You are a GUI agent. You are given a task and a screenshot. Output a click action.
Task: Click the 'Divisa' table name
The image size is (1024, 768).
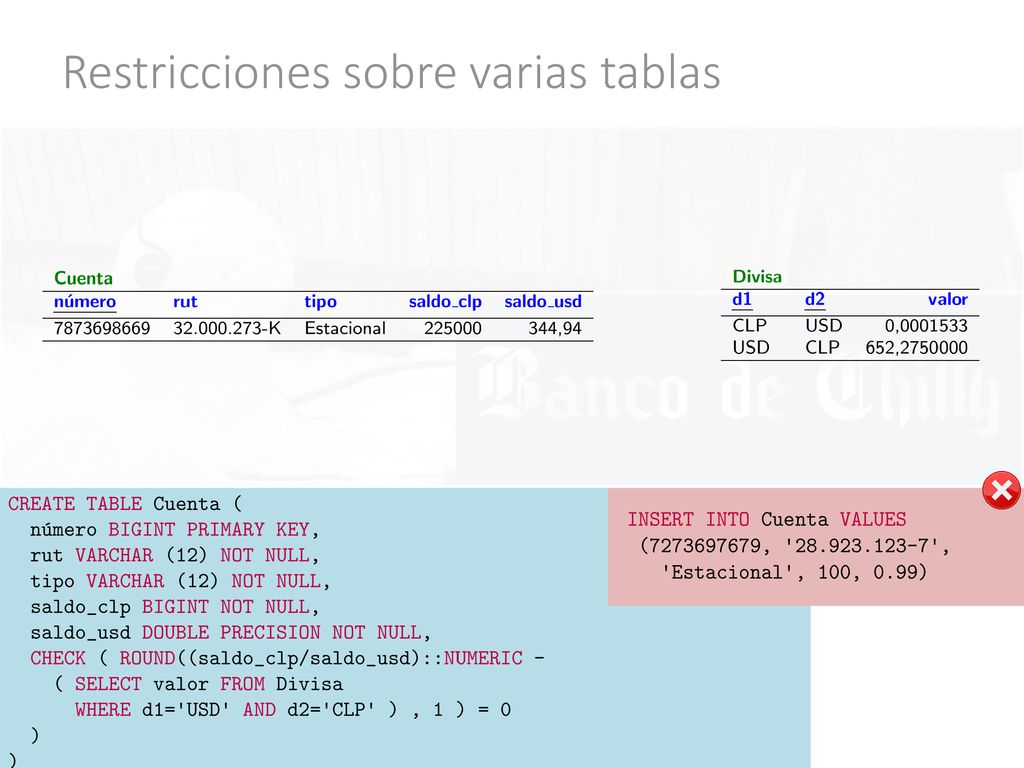tap(757, 276)
